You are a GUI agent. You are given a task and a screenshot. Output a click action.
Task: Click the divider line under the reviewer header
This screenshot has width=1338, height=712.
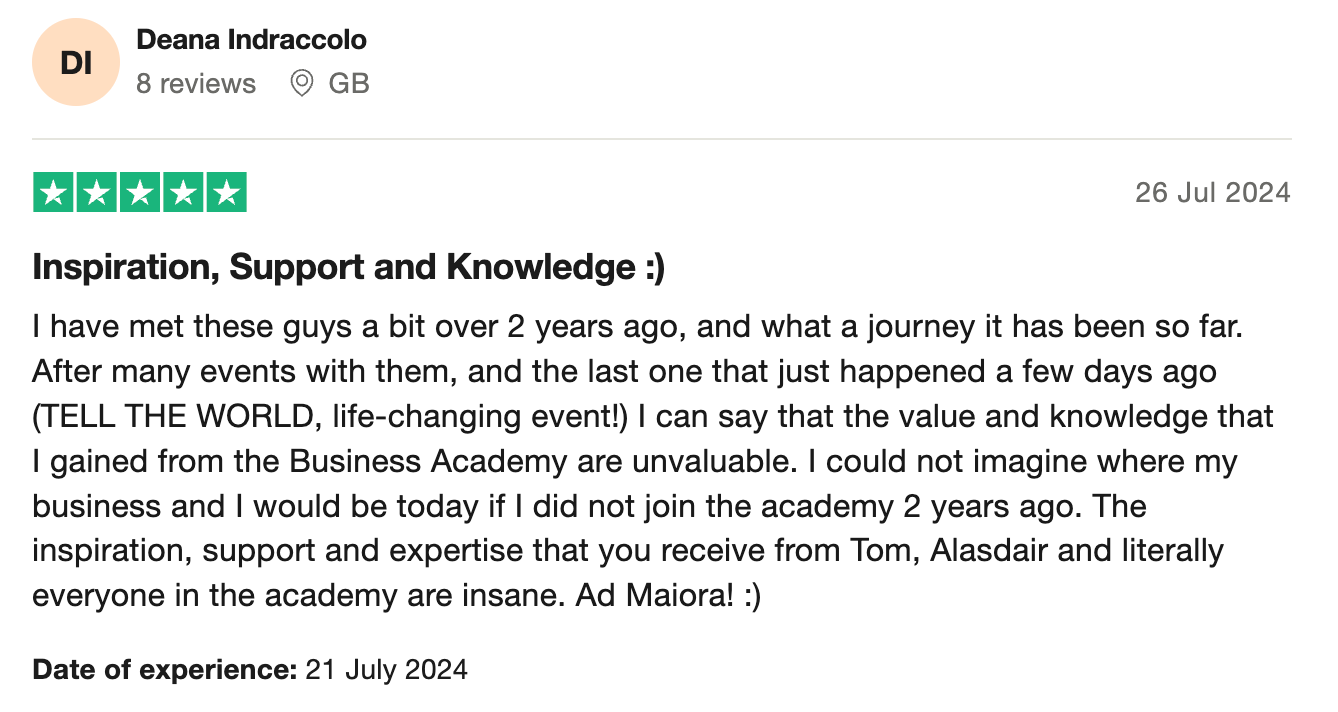click(x=662, y=139)
